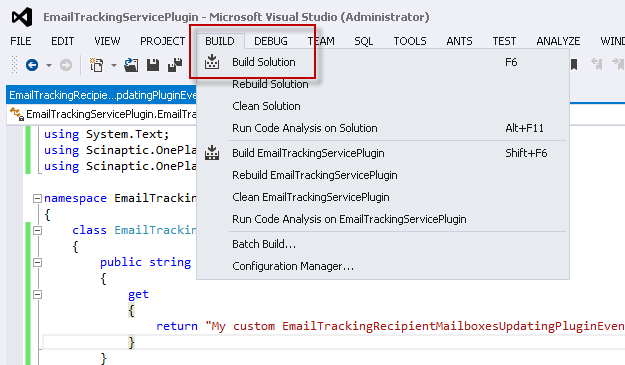Open dropdown arrow beside Navigate Backward
Screen dimensions: 625x365
pyautogui.click(x=49, y=65)
